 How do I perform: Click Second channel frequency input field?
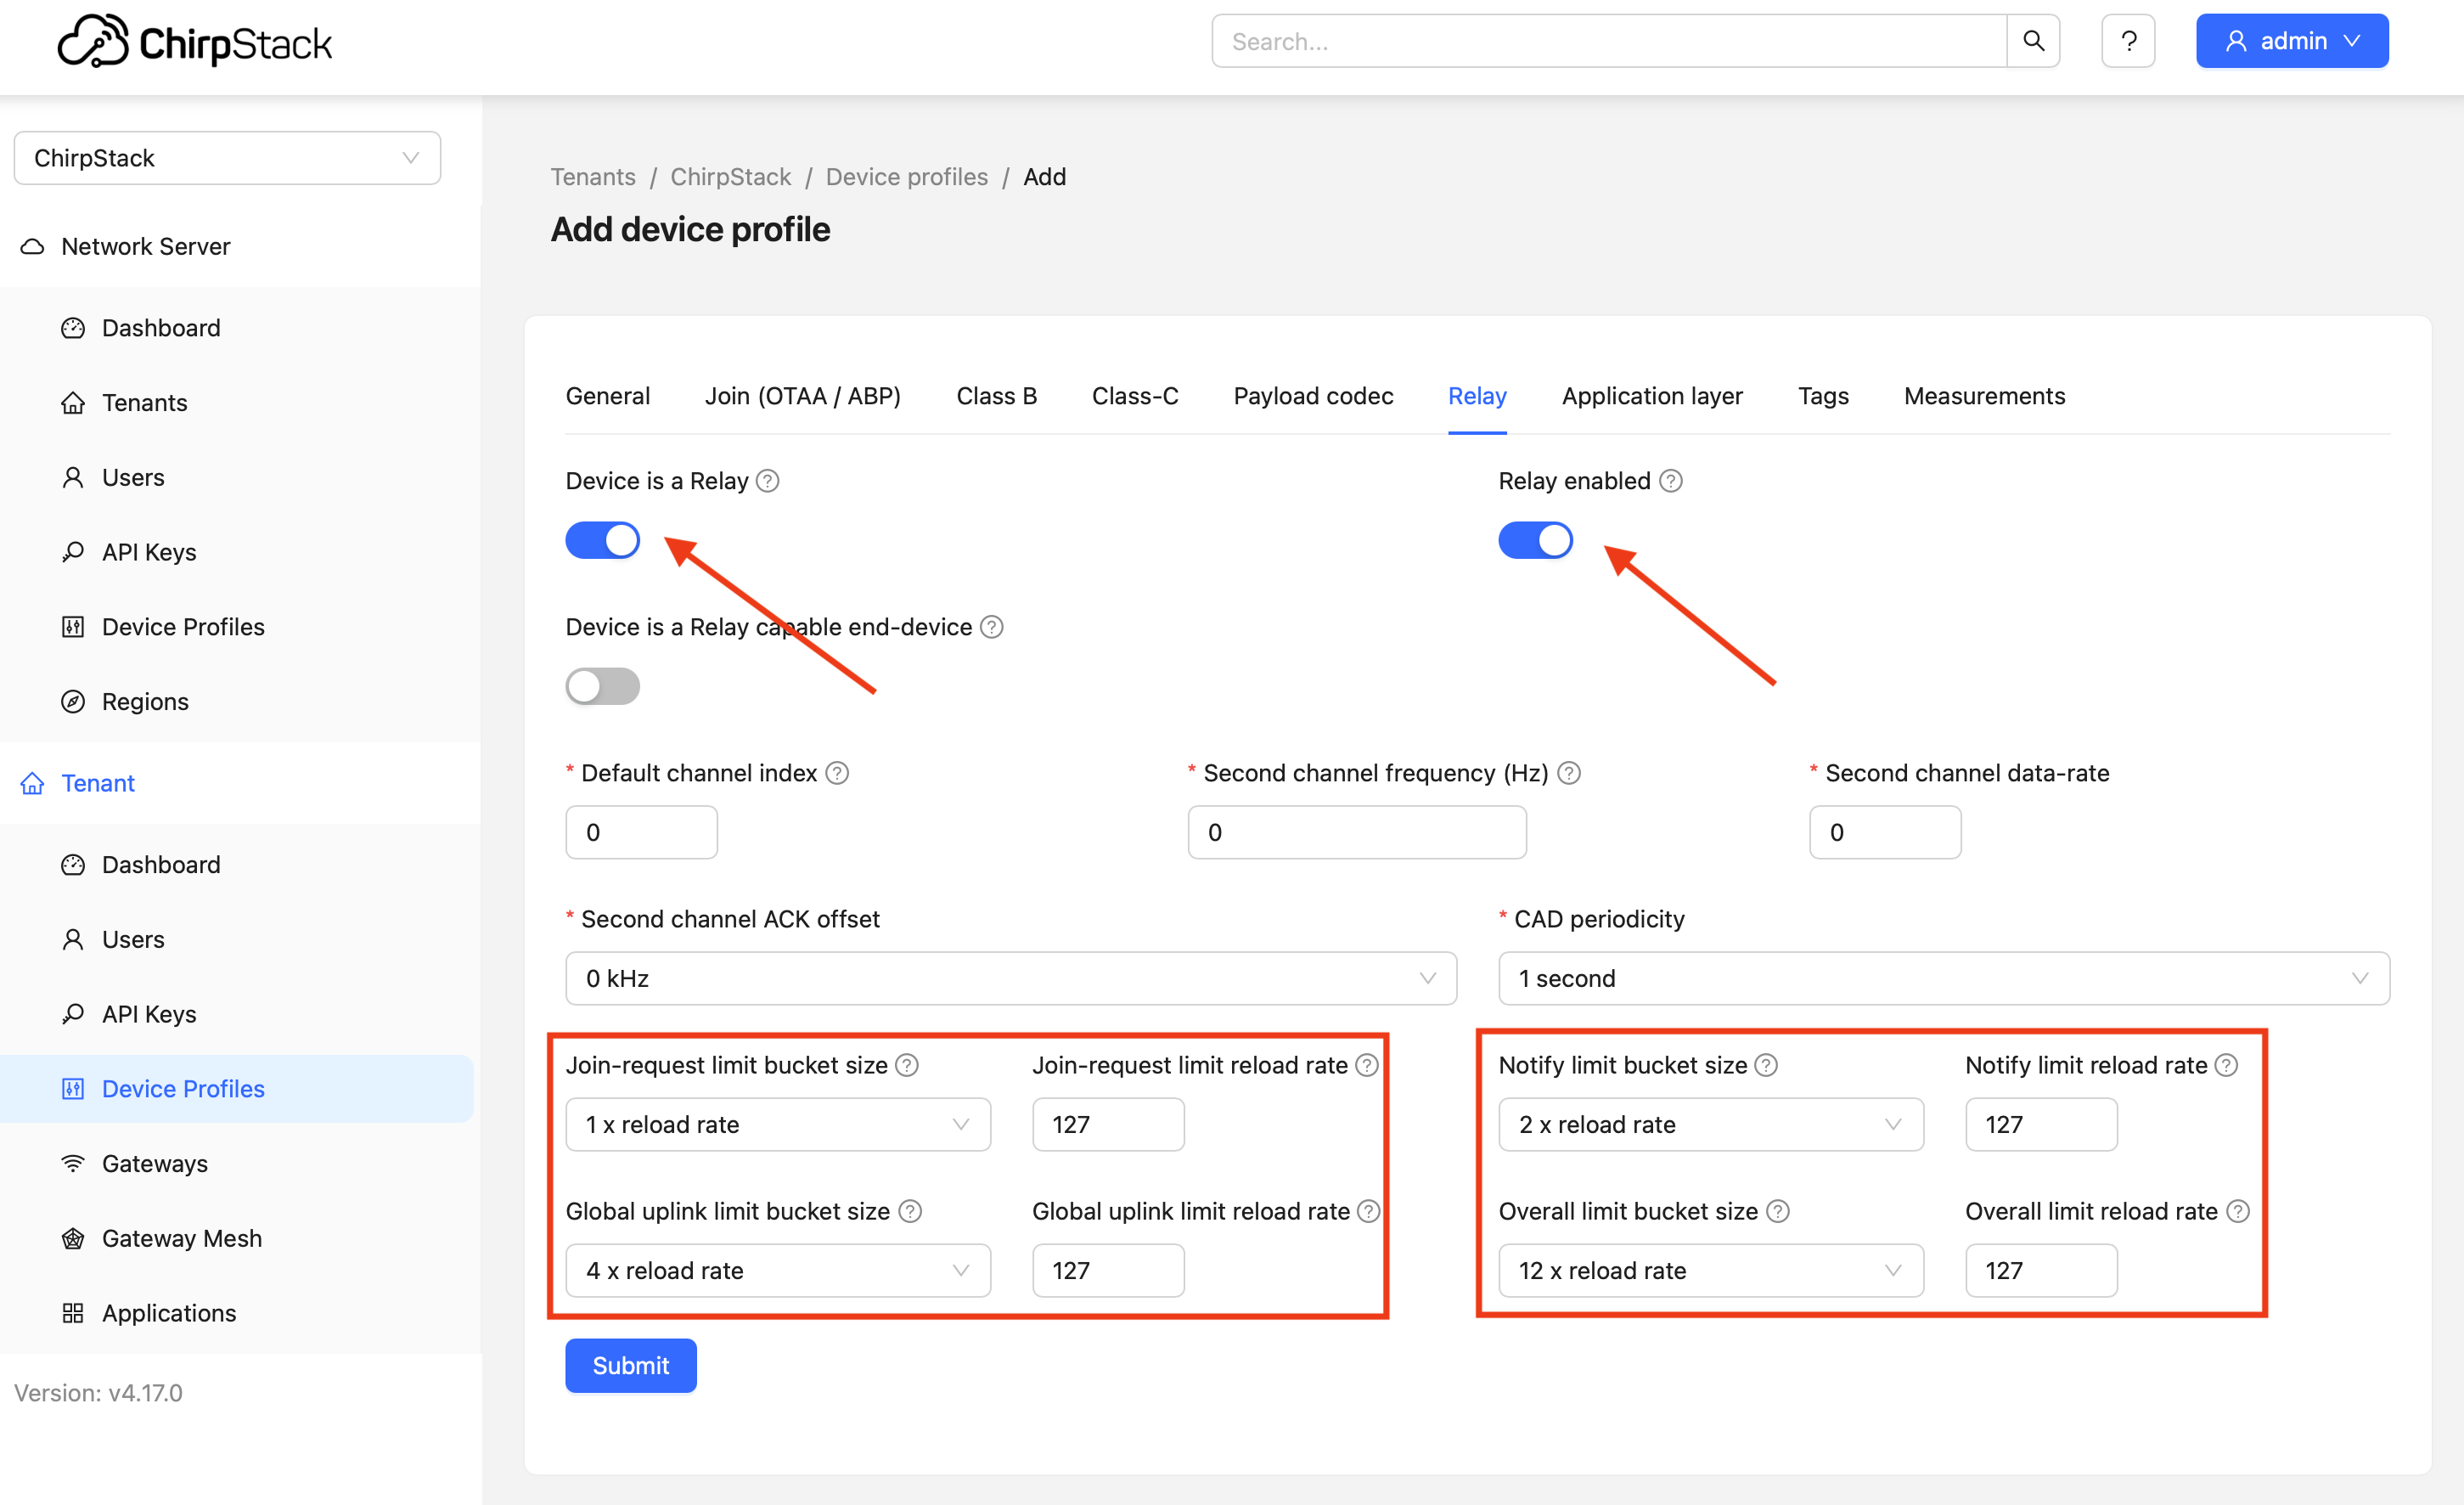pyautogui.click(x=1356, y=832)
